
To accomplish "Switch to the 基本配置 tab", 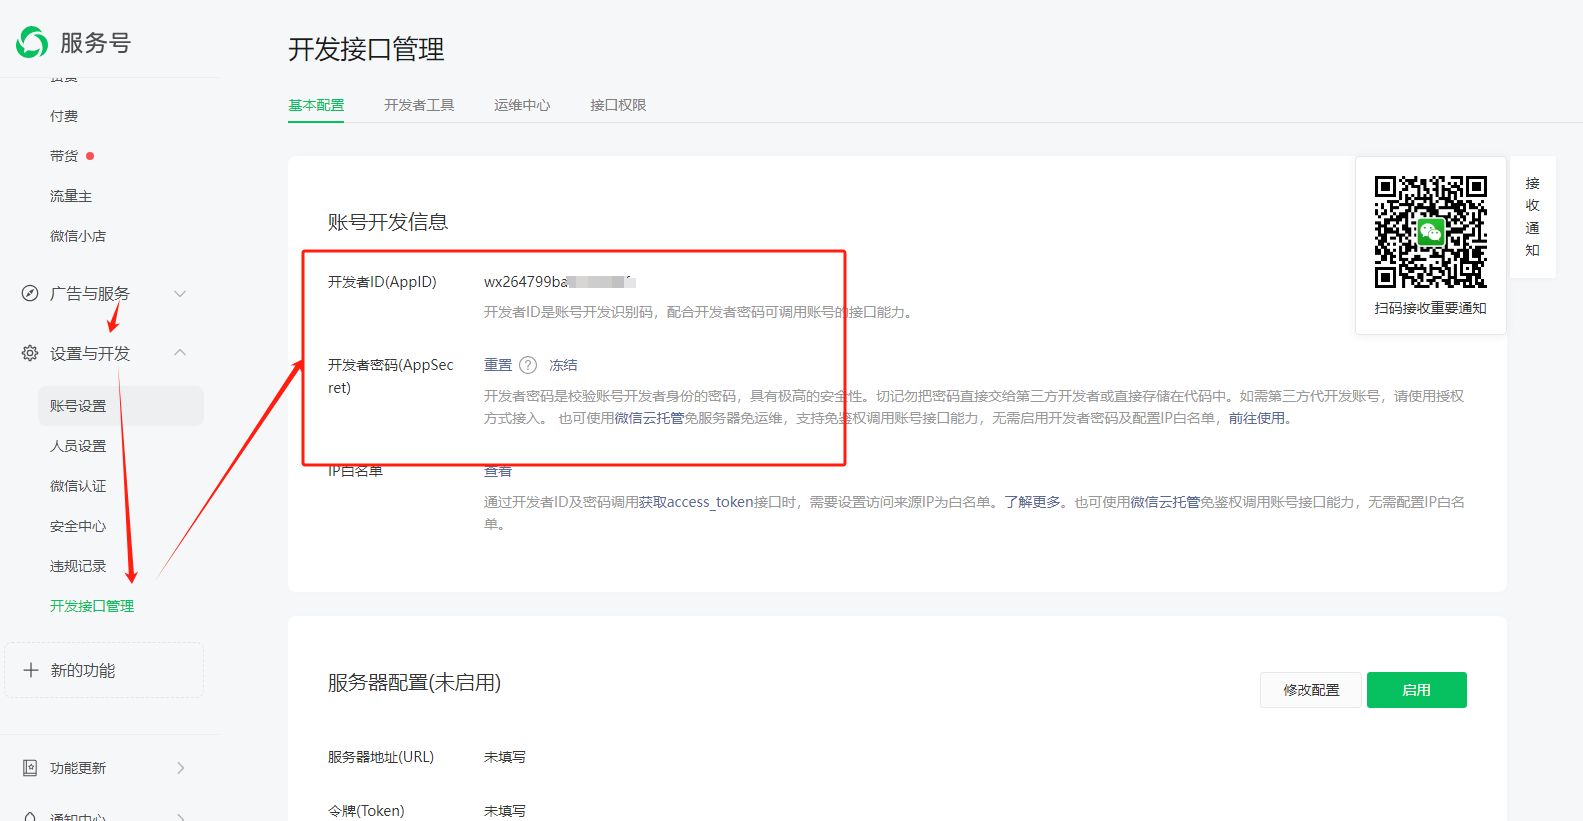I will [316, 105].
